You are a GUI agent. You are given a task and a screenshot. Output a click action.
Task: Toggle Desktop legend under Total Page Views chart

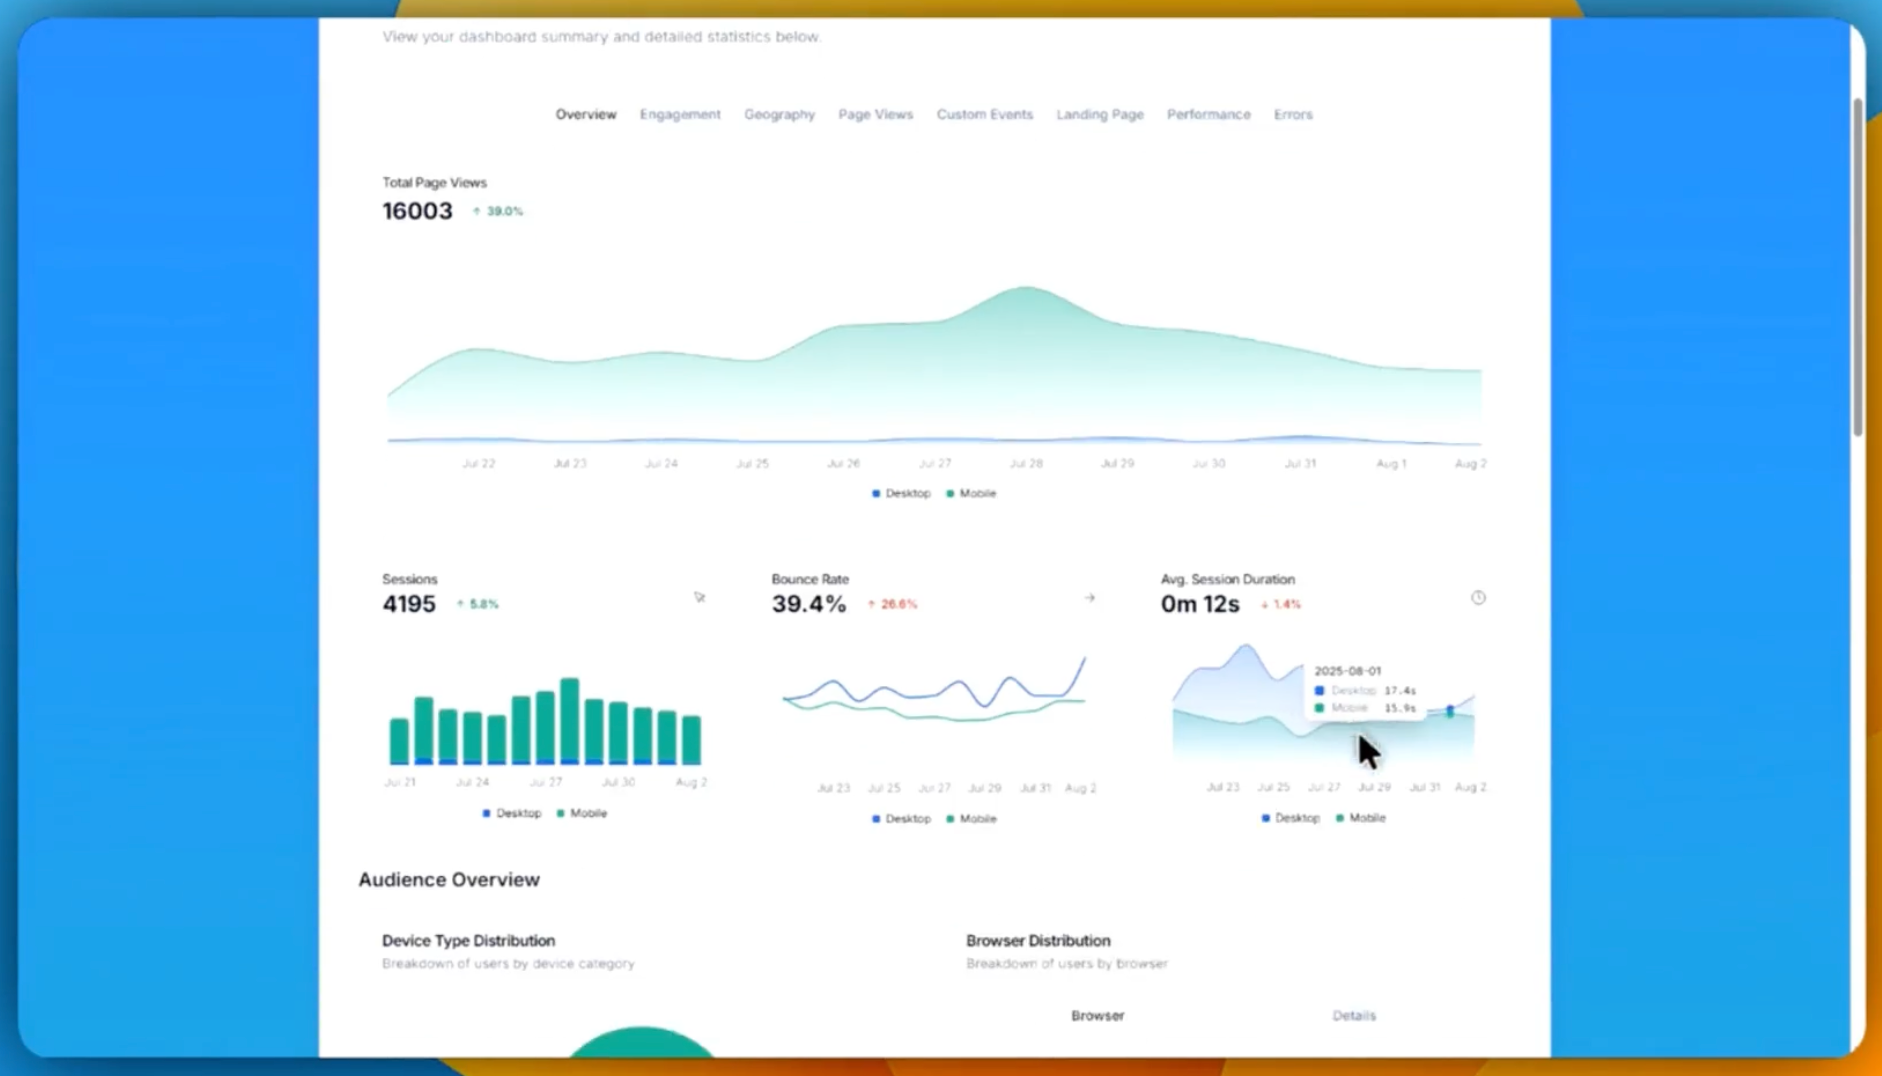[901, 493]
